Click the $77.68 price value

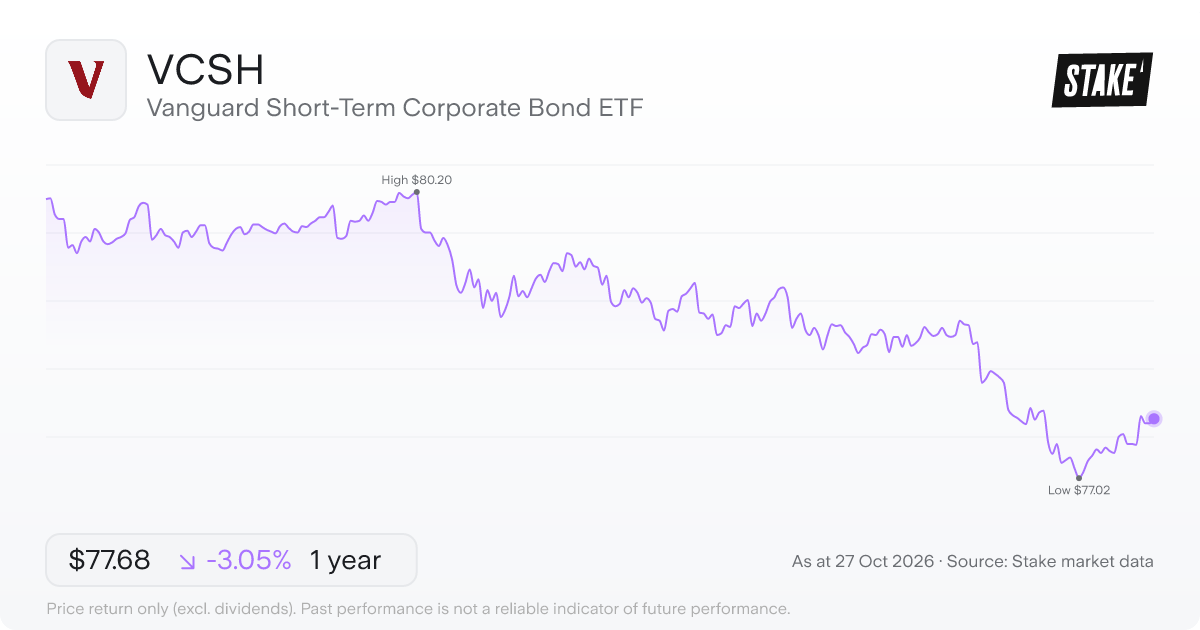[x=109, y=560]
